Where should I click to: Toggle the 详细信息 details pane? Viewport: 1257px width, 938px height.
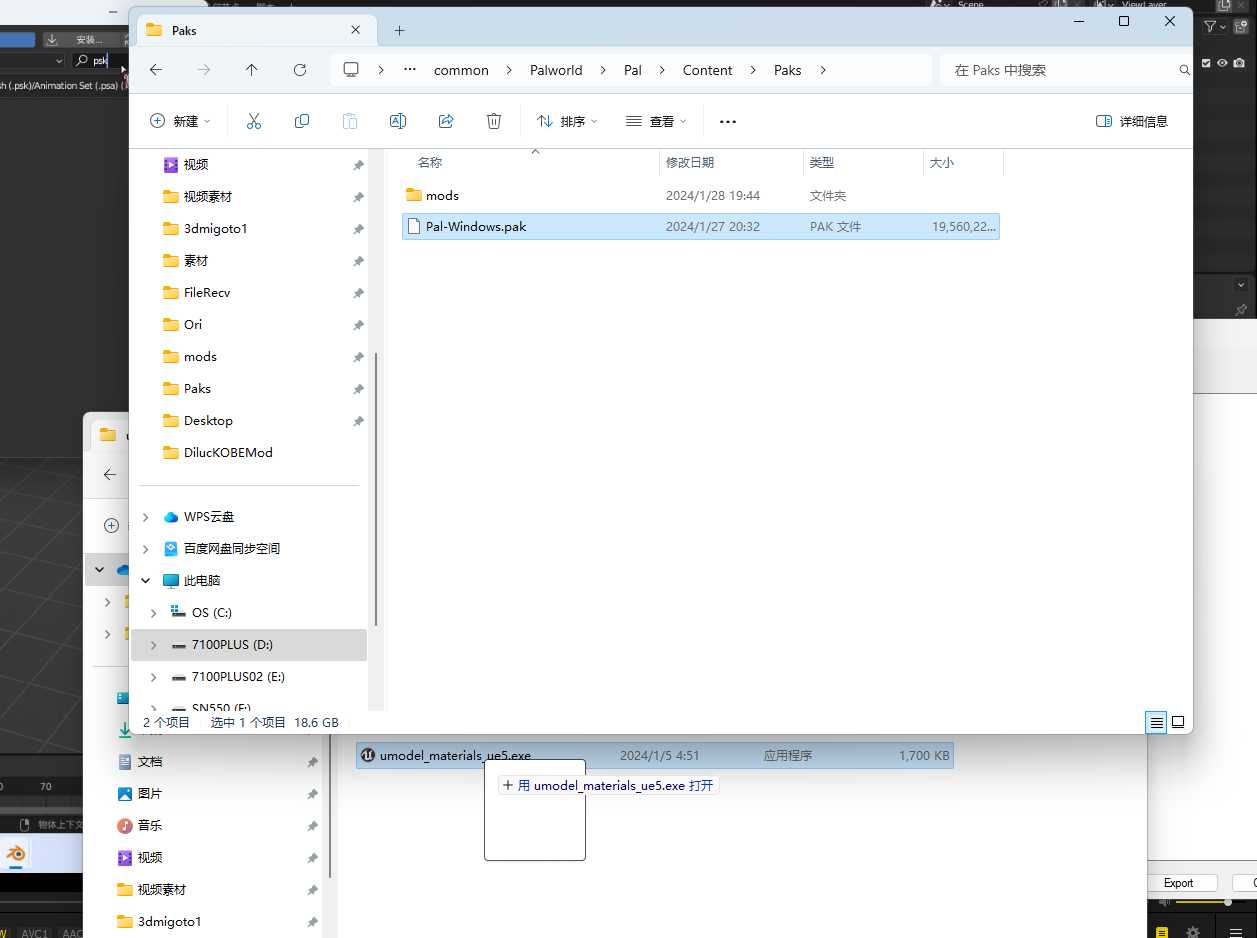tap(1132, 121)
